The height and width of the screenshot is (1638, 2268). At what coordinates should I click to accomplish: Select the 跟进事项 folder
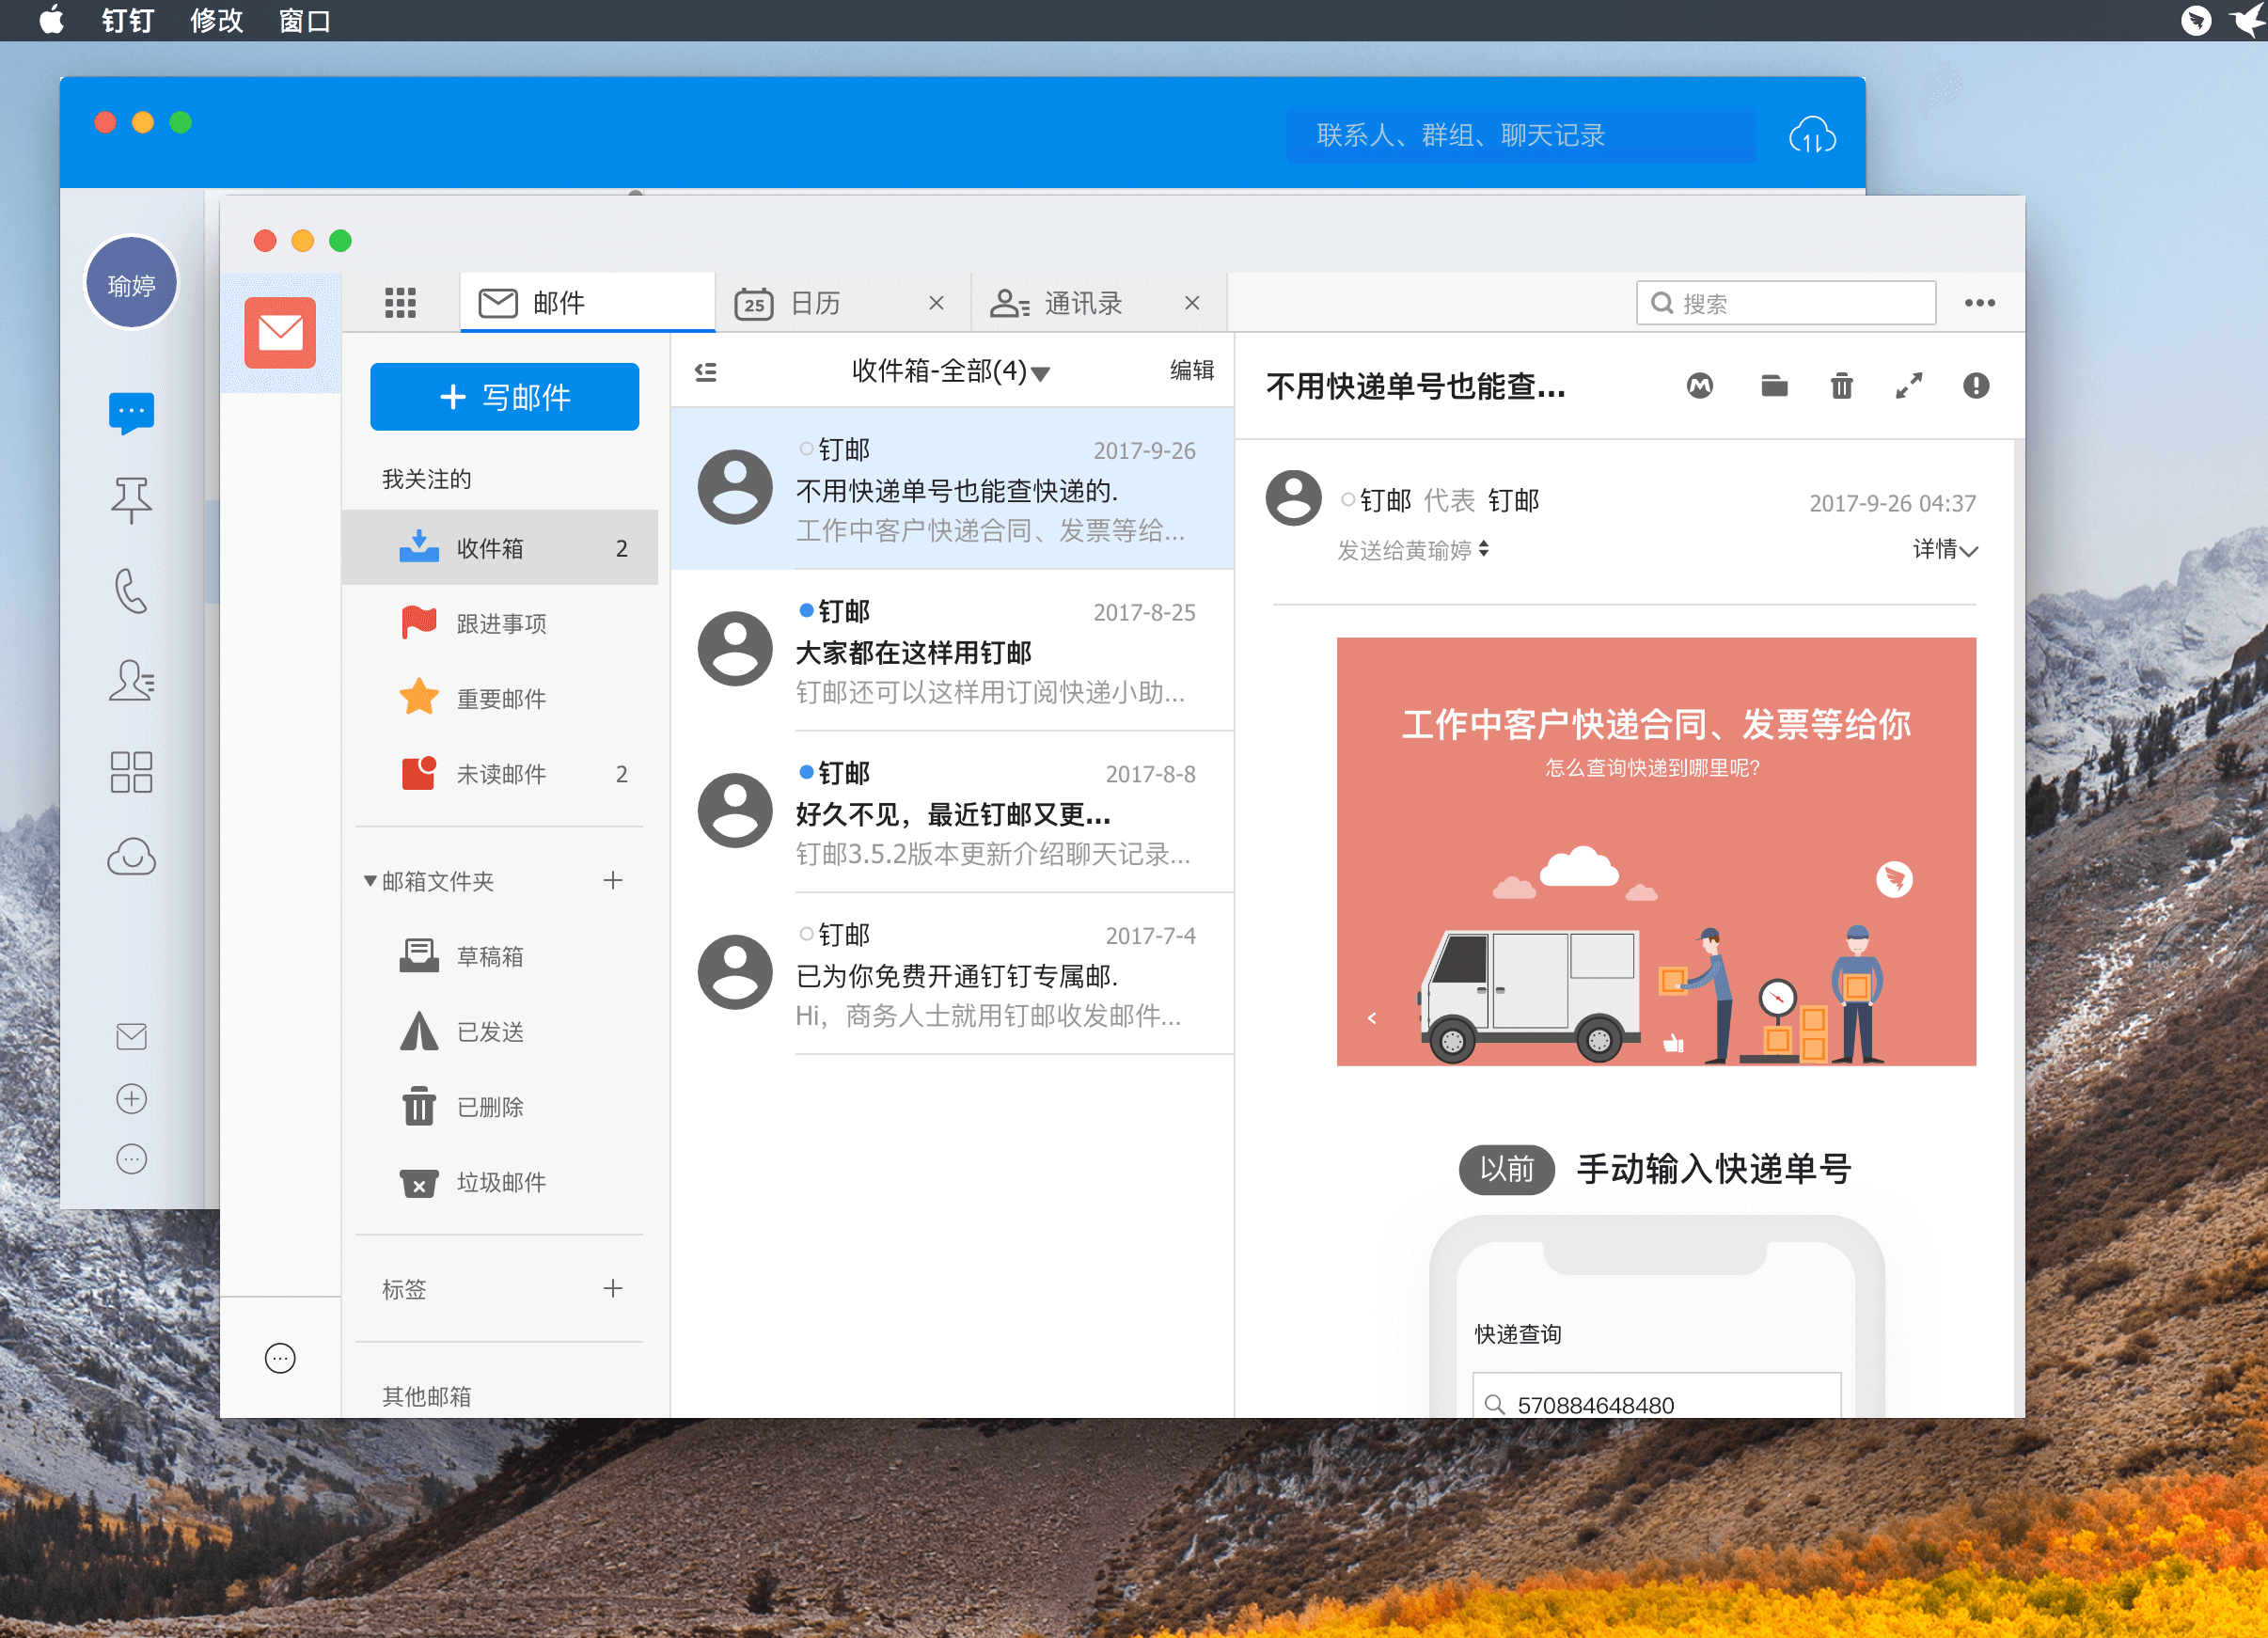[x=499, y=623]
